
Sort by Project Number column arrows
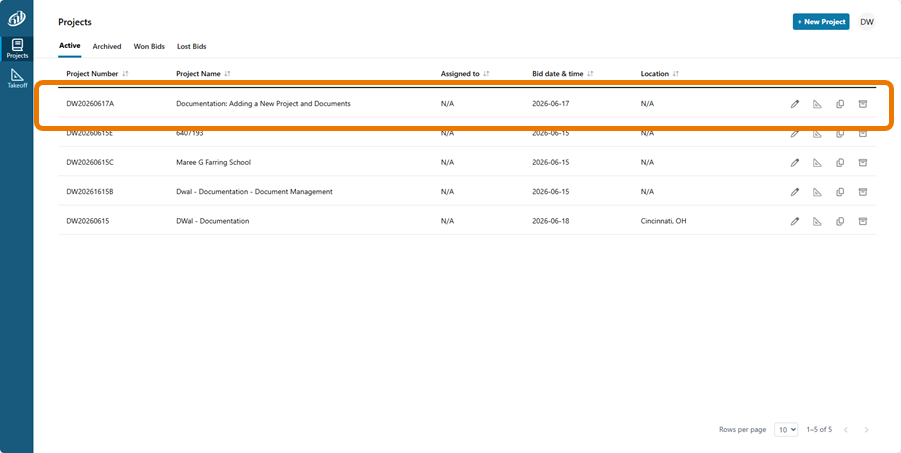coord(125,74)
